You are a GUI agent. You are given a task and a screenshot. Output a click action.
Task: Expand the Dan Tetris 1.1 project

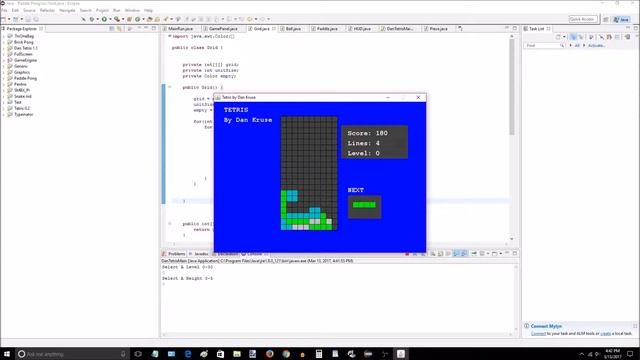(4, 48)
